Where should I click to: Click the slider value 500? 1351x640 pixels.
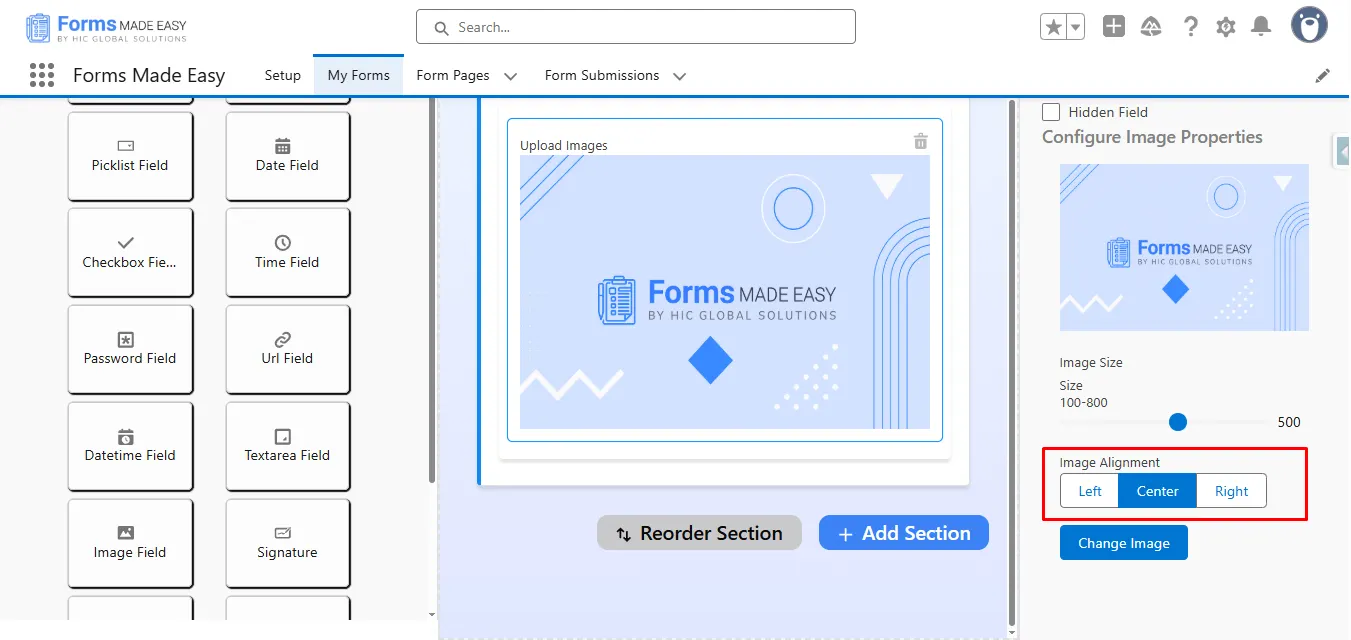click(x=1289, y=422)
